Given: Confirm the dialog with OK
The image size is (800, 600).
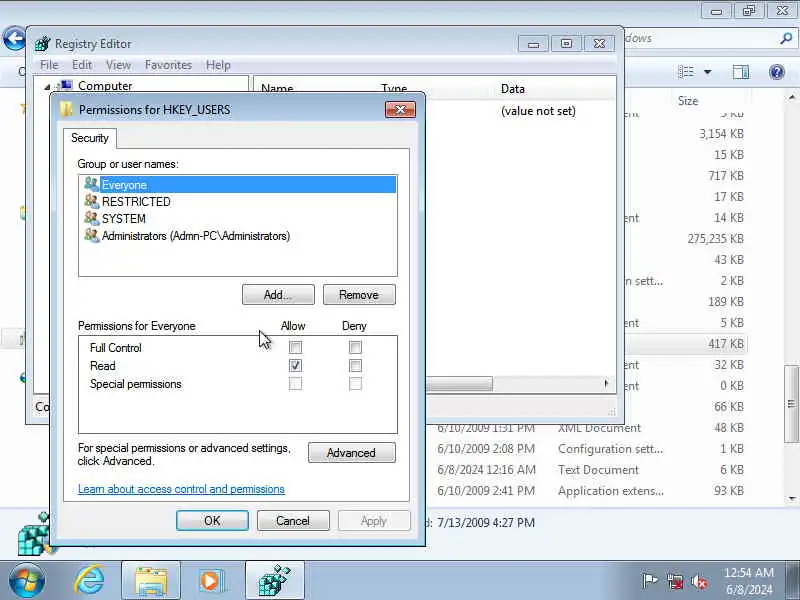Looking at the screenshot, I should 212,520.
